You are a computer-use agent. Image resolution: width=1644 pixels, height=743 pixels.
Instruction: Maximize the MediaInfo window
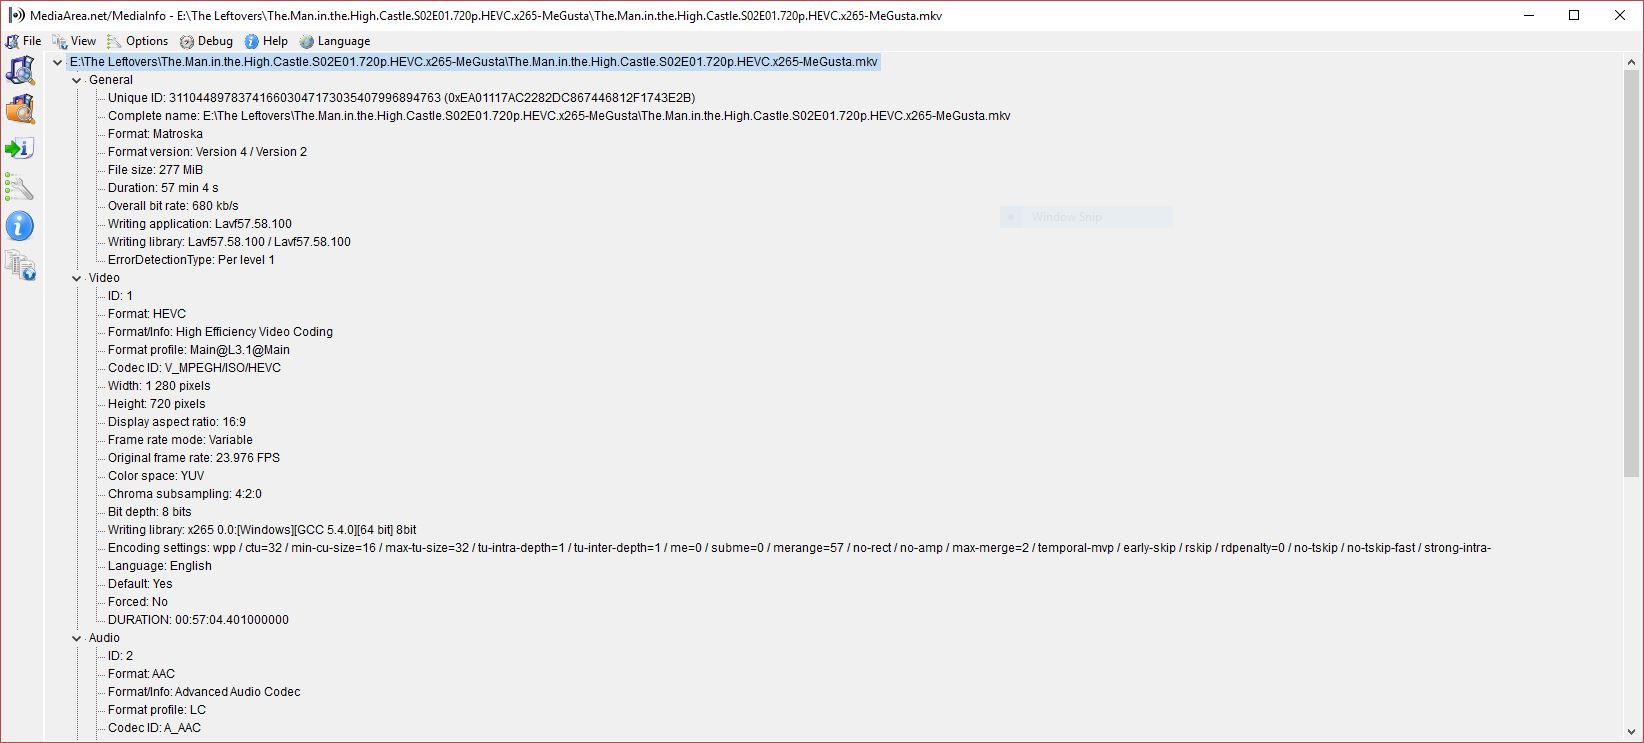pyautogui.click(x=1574, y=15)
